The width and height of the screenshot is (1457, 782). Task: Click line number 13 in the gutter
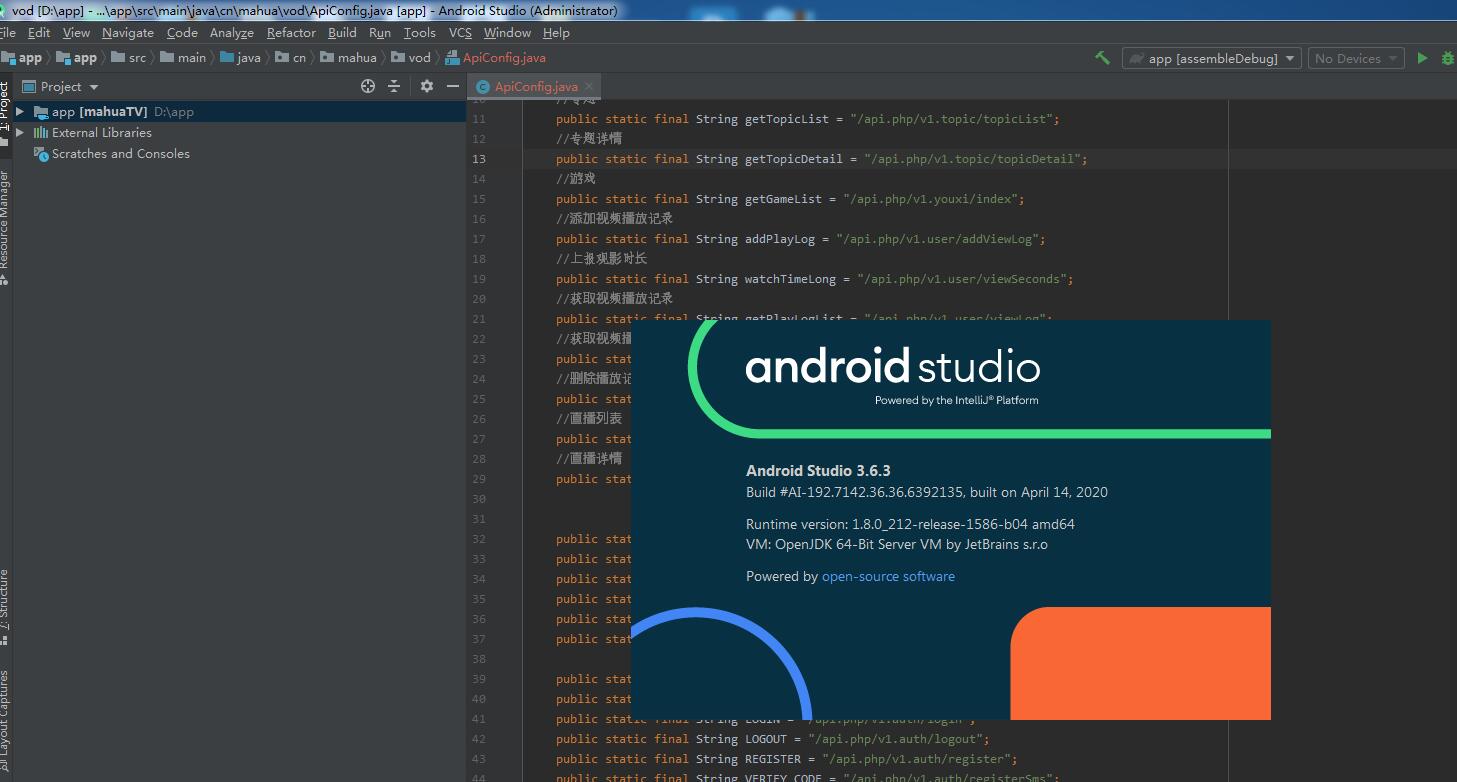(x=479, y=159)
